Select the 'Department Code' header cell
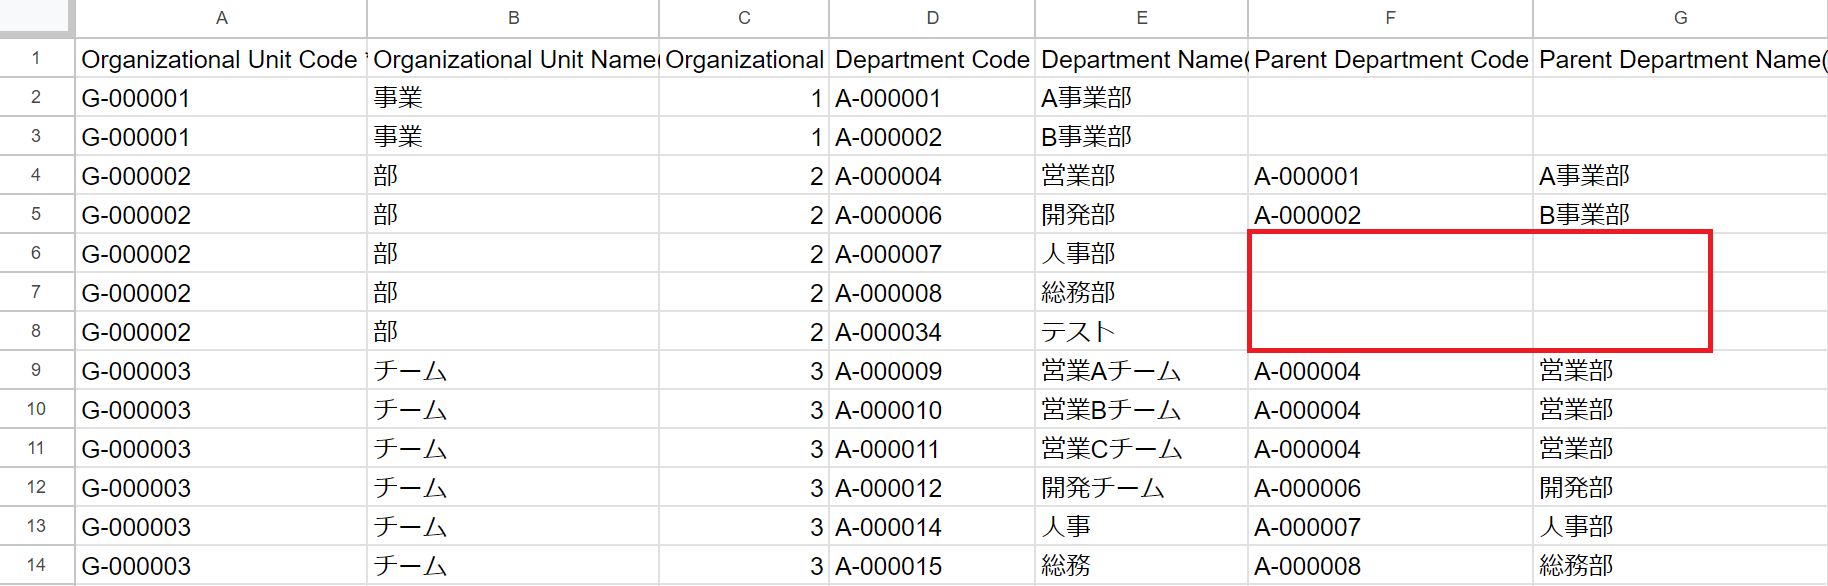Viewport: 1828px width, 586px height. pos(932,60)
